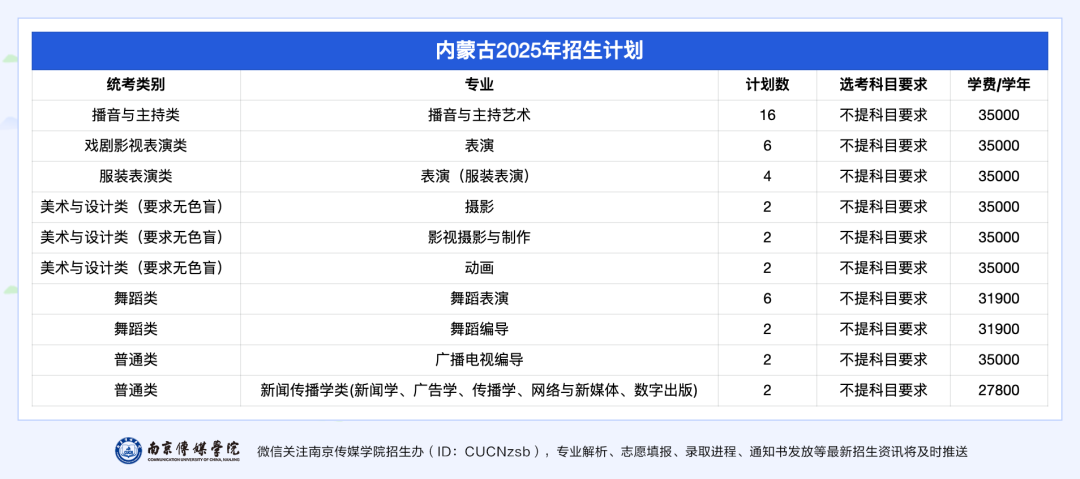Click plan count 6 in 舞蹈表演 row
The height and width of the screenshot is (479, 1080).
point(767,298)
